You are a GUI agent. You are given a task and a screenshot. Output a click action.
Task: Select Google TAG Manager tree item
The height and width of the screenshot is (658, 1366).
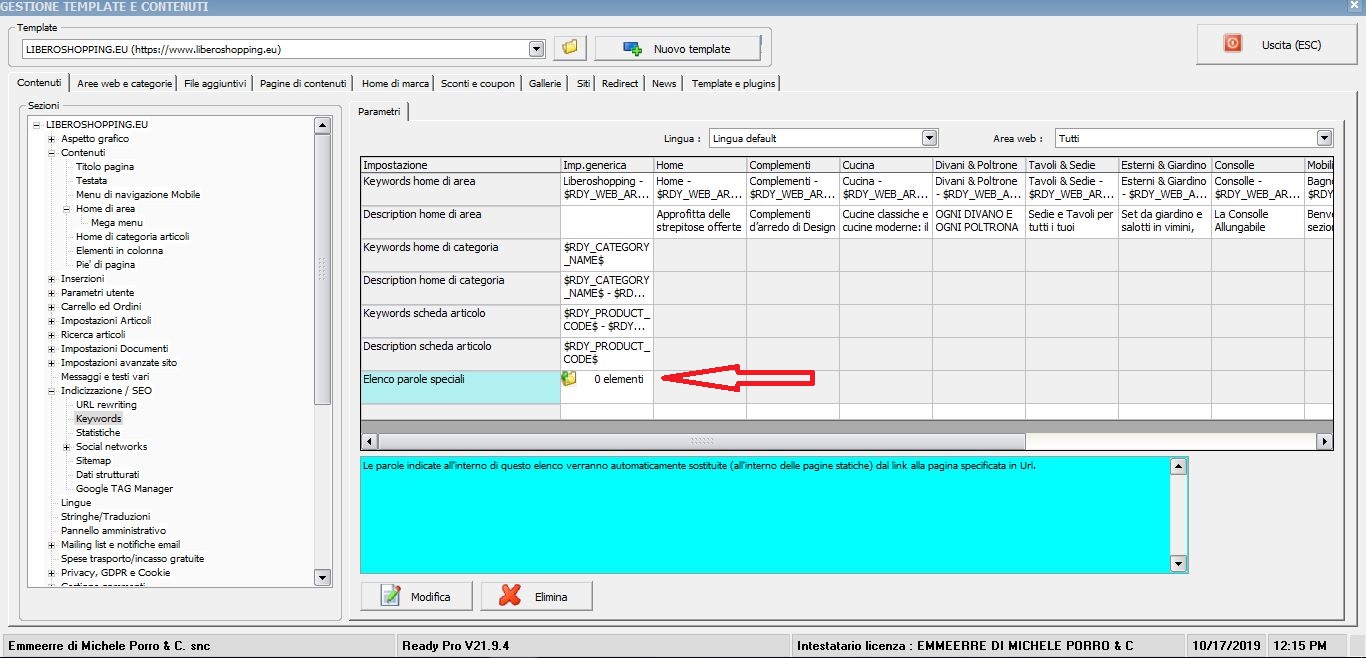(x=124, y=489)
